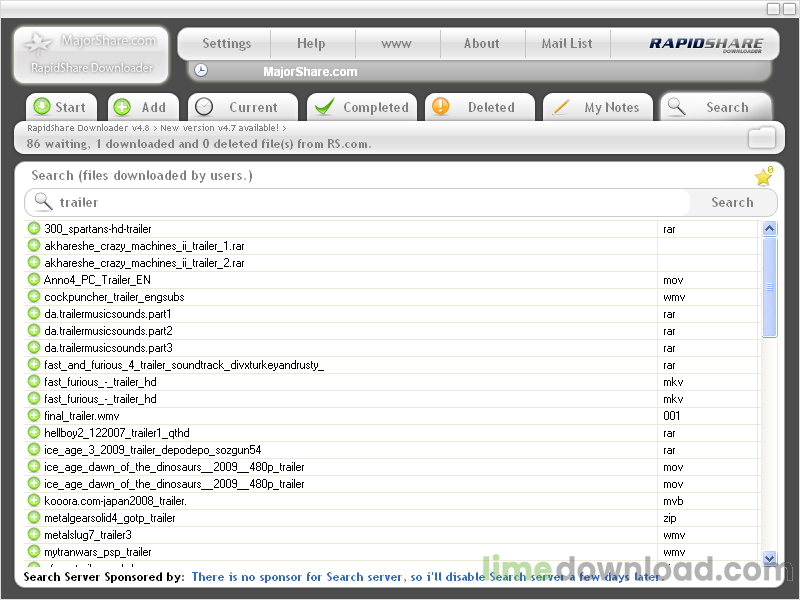Open the Mail List menu
800x600 pixels.
point(567,43)
